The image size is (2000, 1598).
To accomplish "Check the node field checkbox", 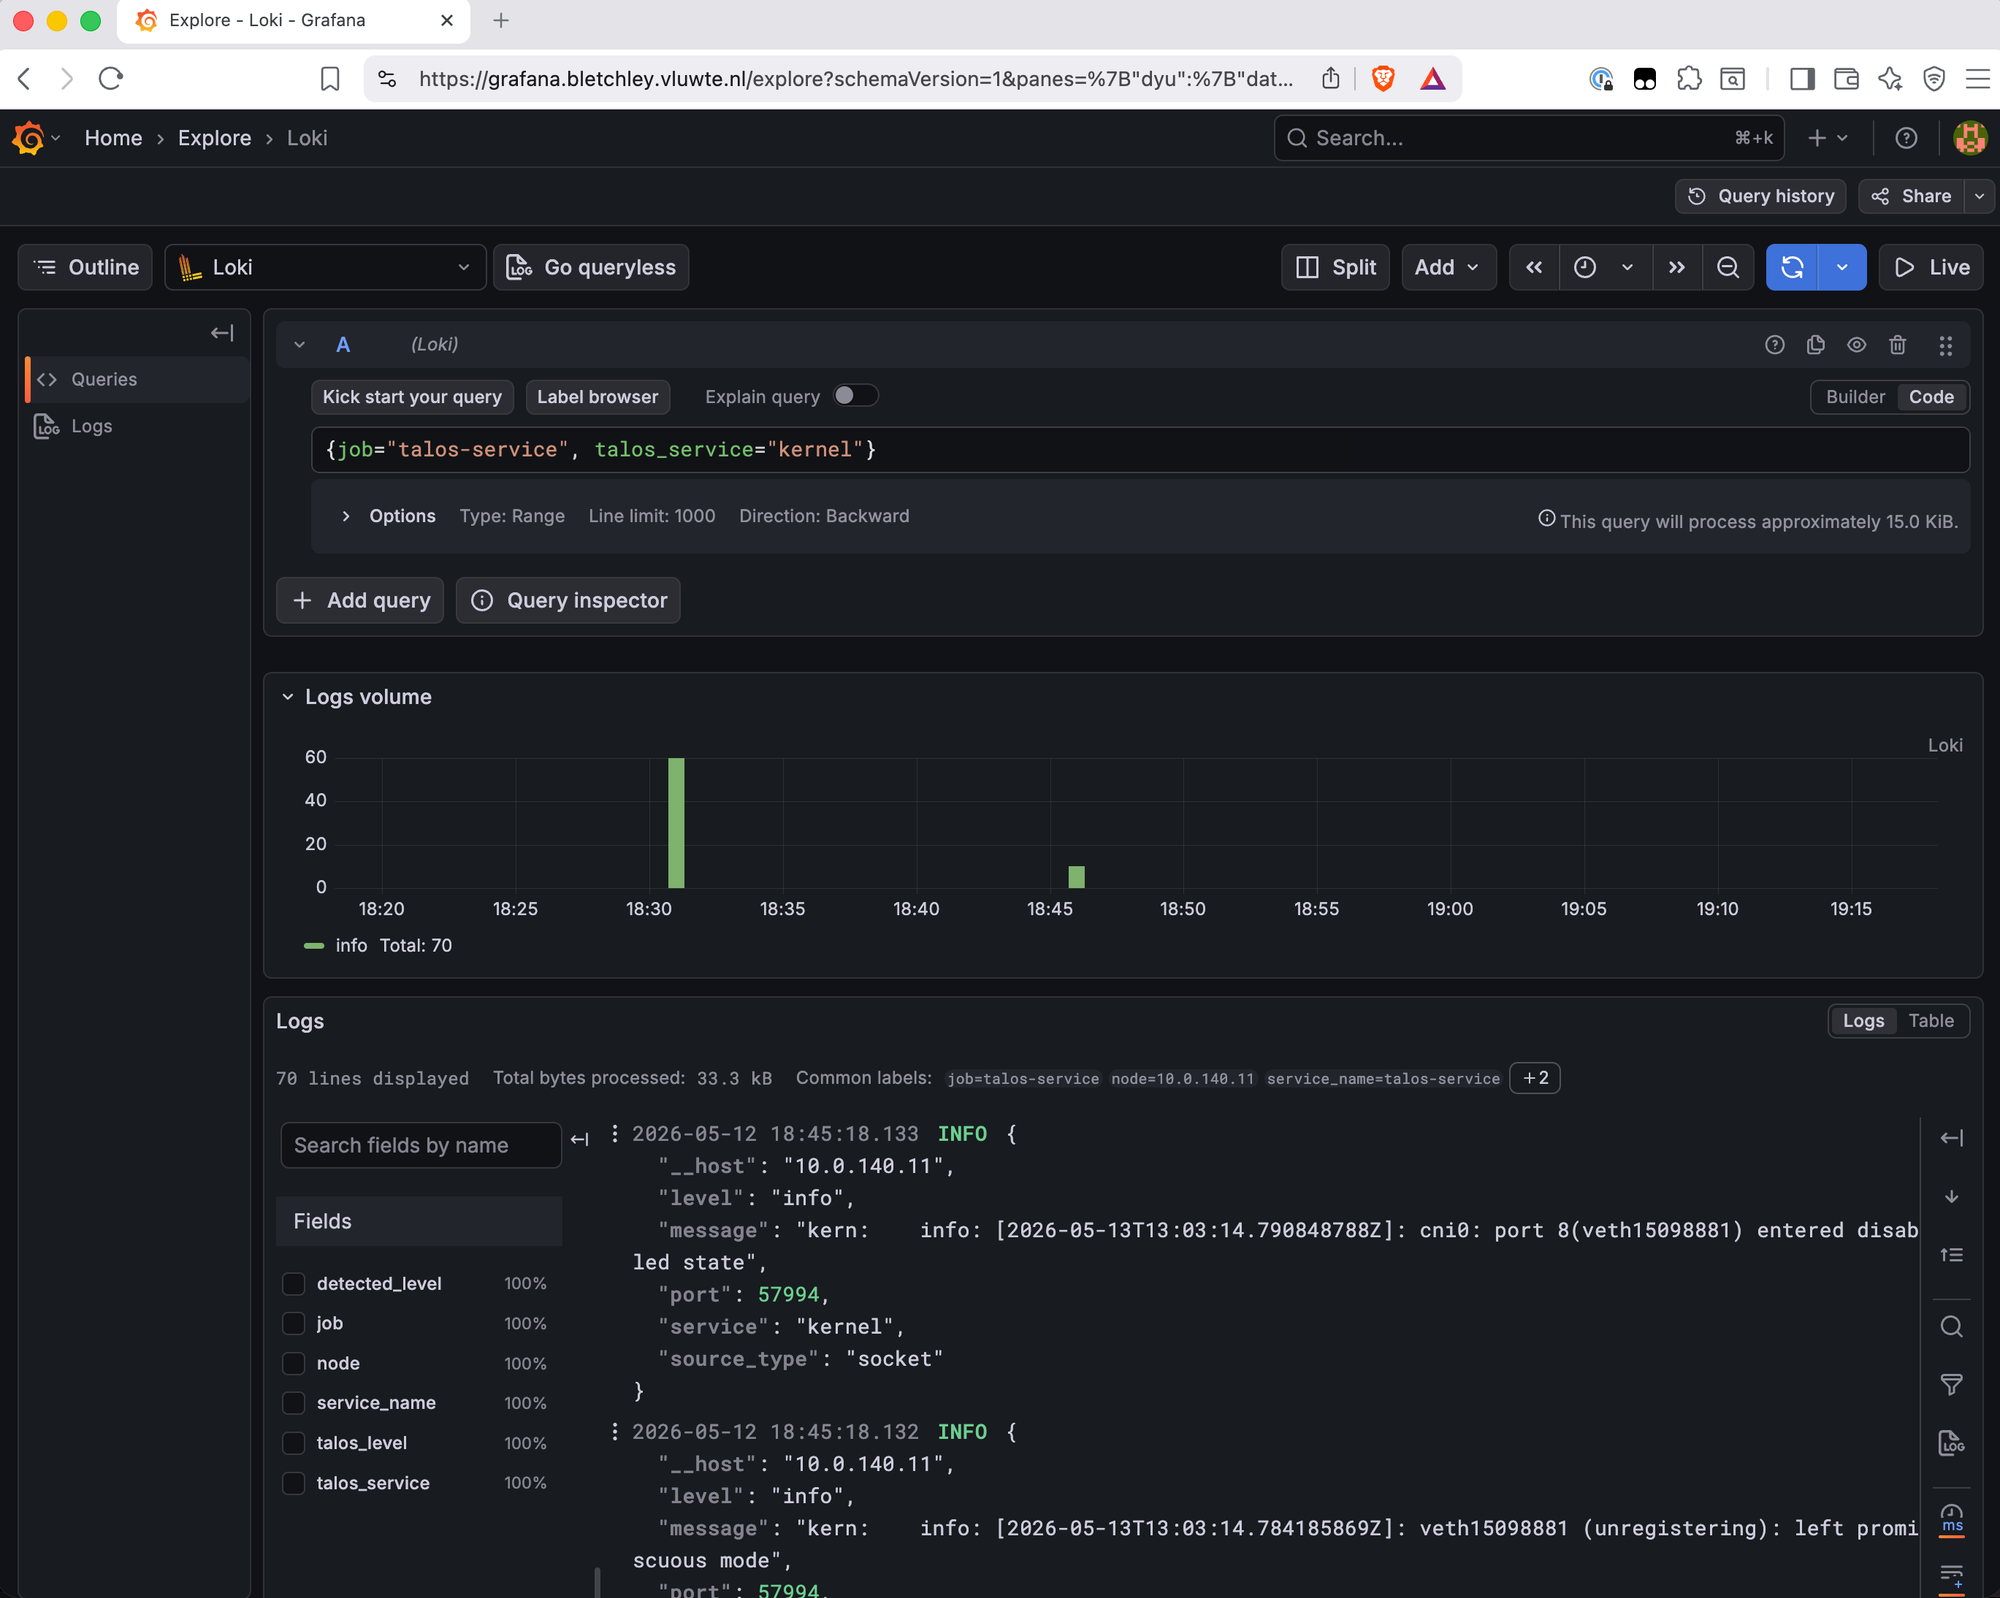I will pos(293,1363).
